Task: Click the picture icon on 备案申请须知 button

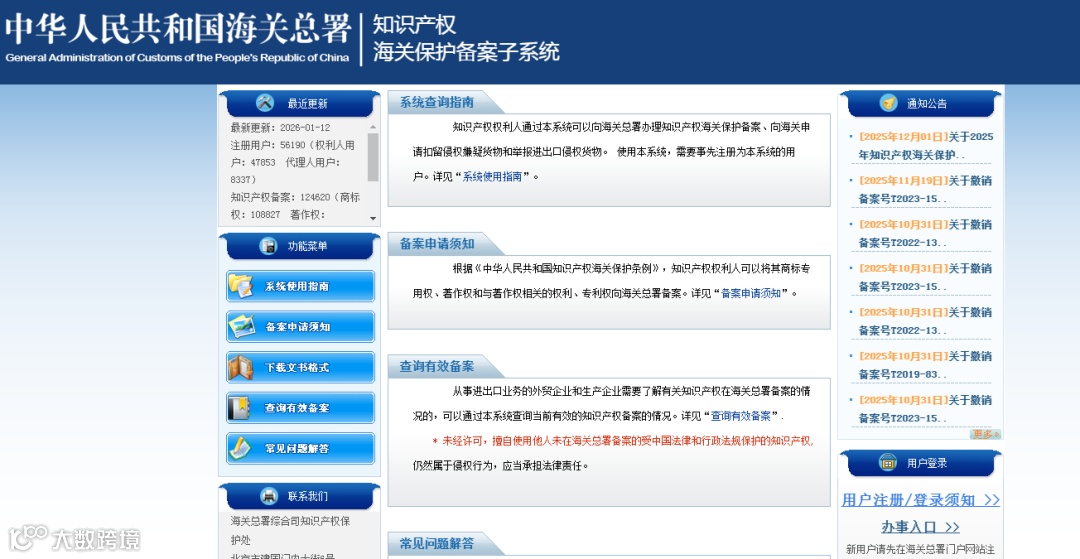Action: [x=242, y=326]
